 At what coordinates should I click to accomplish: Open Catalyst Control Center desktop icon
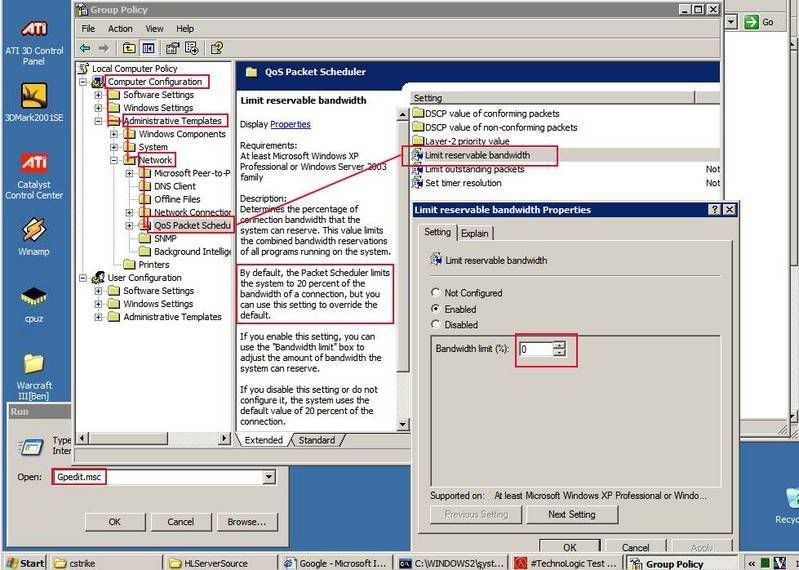tap(34, 163)
